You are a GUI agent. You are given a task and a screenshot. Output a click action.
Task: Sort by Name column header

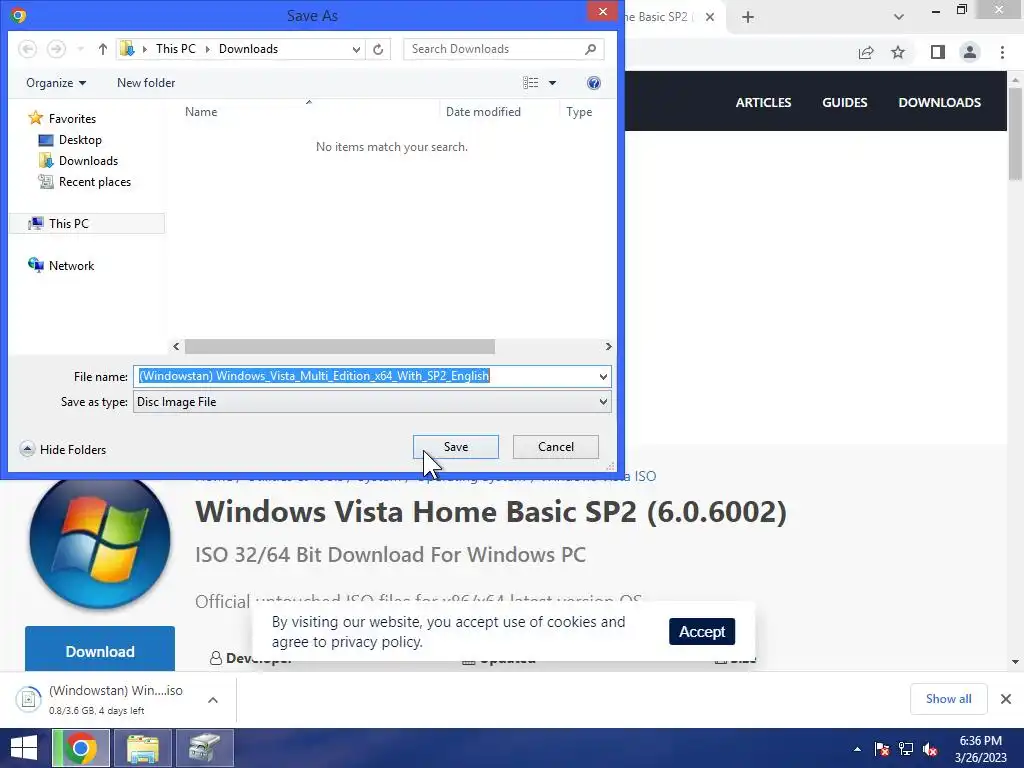[x=201, y=112]
